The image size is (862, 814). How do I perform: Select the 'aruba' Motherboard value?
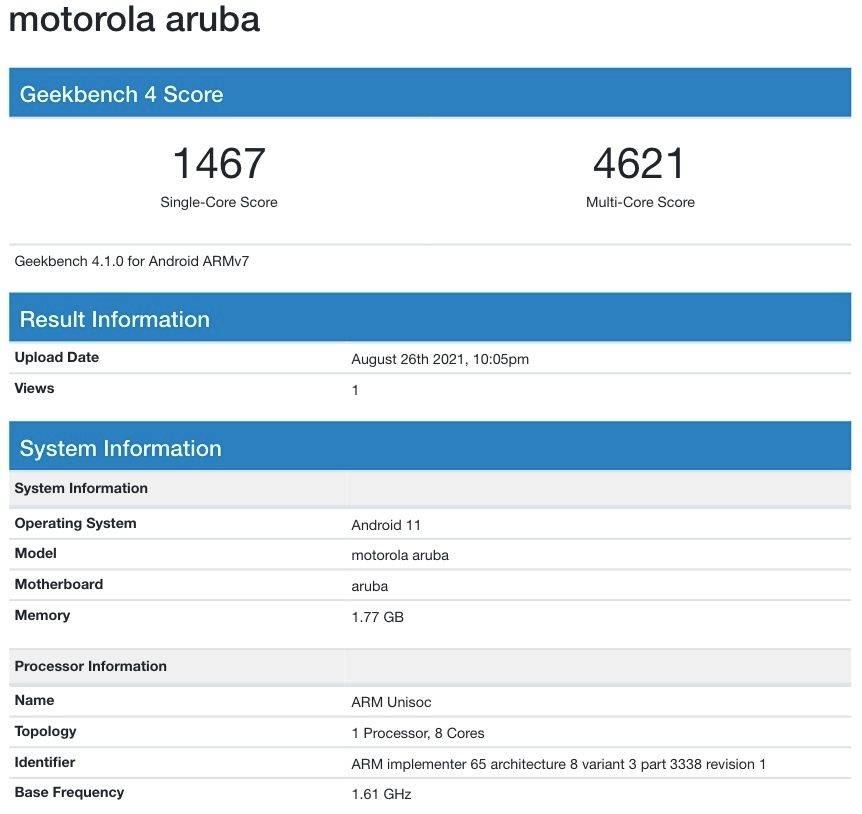click(x=370, y=586)
